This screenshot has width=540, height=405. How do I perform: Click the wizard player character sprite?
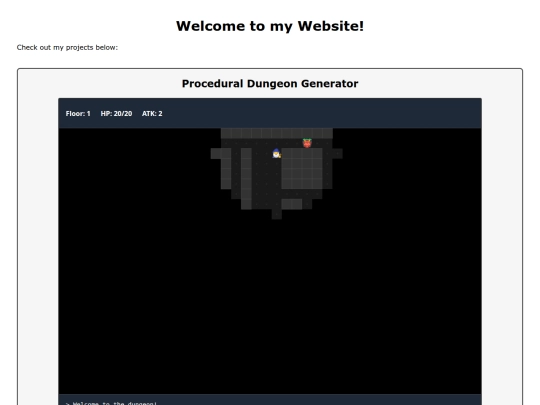(x=277, y=153)
